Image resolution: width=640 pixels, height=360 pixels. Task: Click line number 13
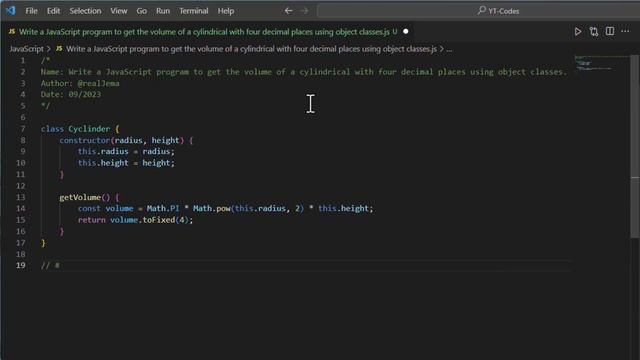click(x=20, y=198)
